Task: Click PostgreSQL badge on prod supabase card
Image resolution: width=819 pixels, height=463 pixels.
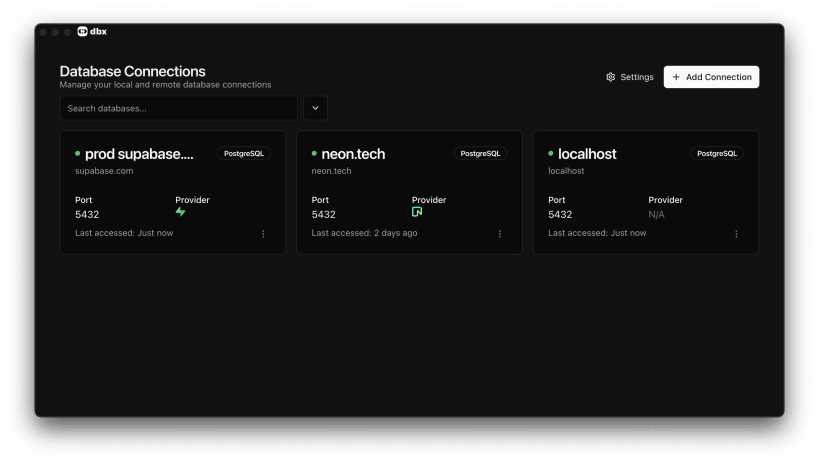Action: coord(244,154)
